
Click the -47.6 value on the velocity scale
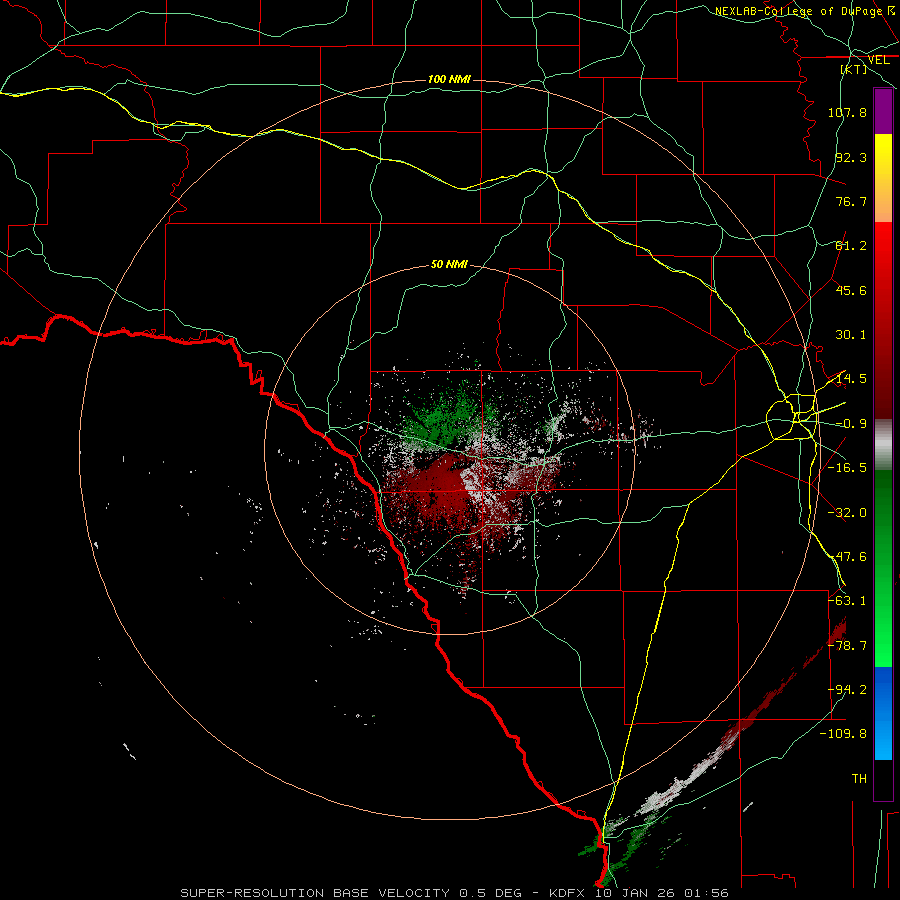847,557
